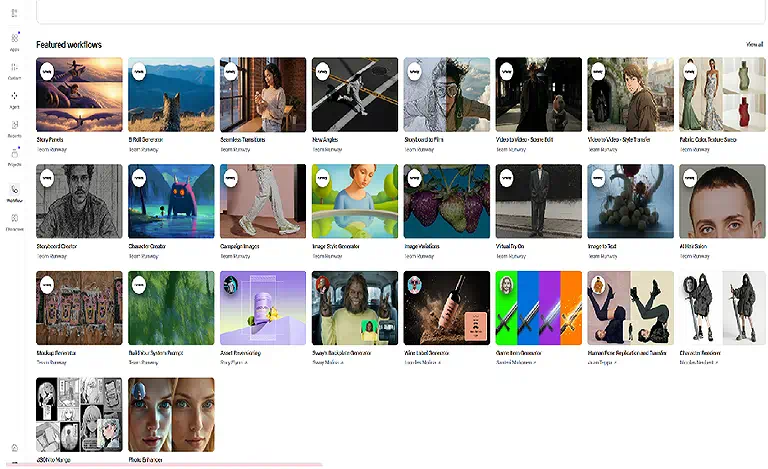Click the Runway badge on Story Panels card
This screenshot has width=768, height=469.
click(x=47, y=71)
